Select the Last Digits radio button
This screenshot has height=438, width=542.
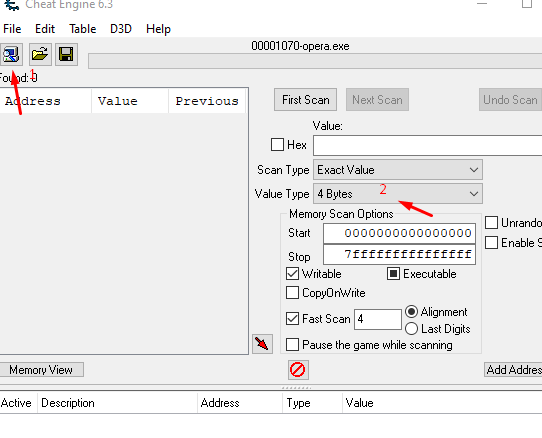[x=411, y=328]
